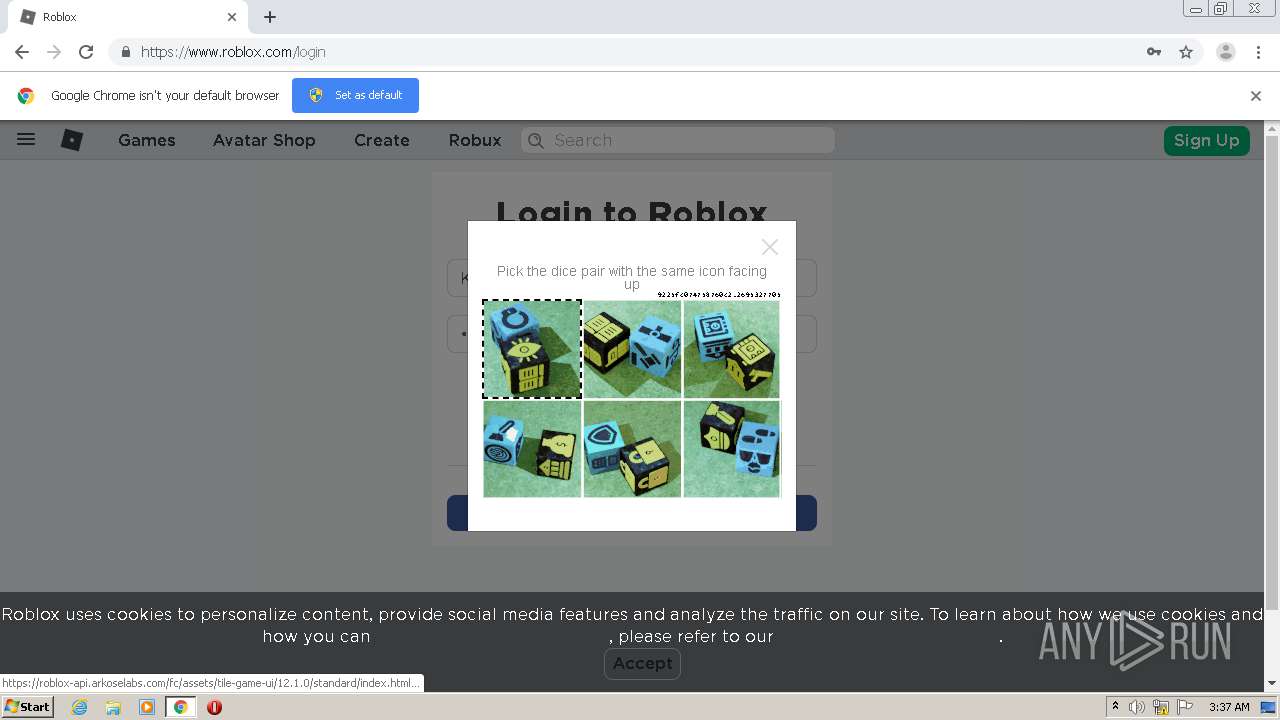
Task: Select the bottom-right dice pair image
Action: click(731, 449)
